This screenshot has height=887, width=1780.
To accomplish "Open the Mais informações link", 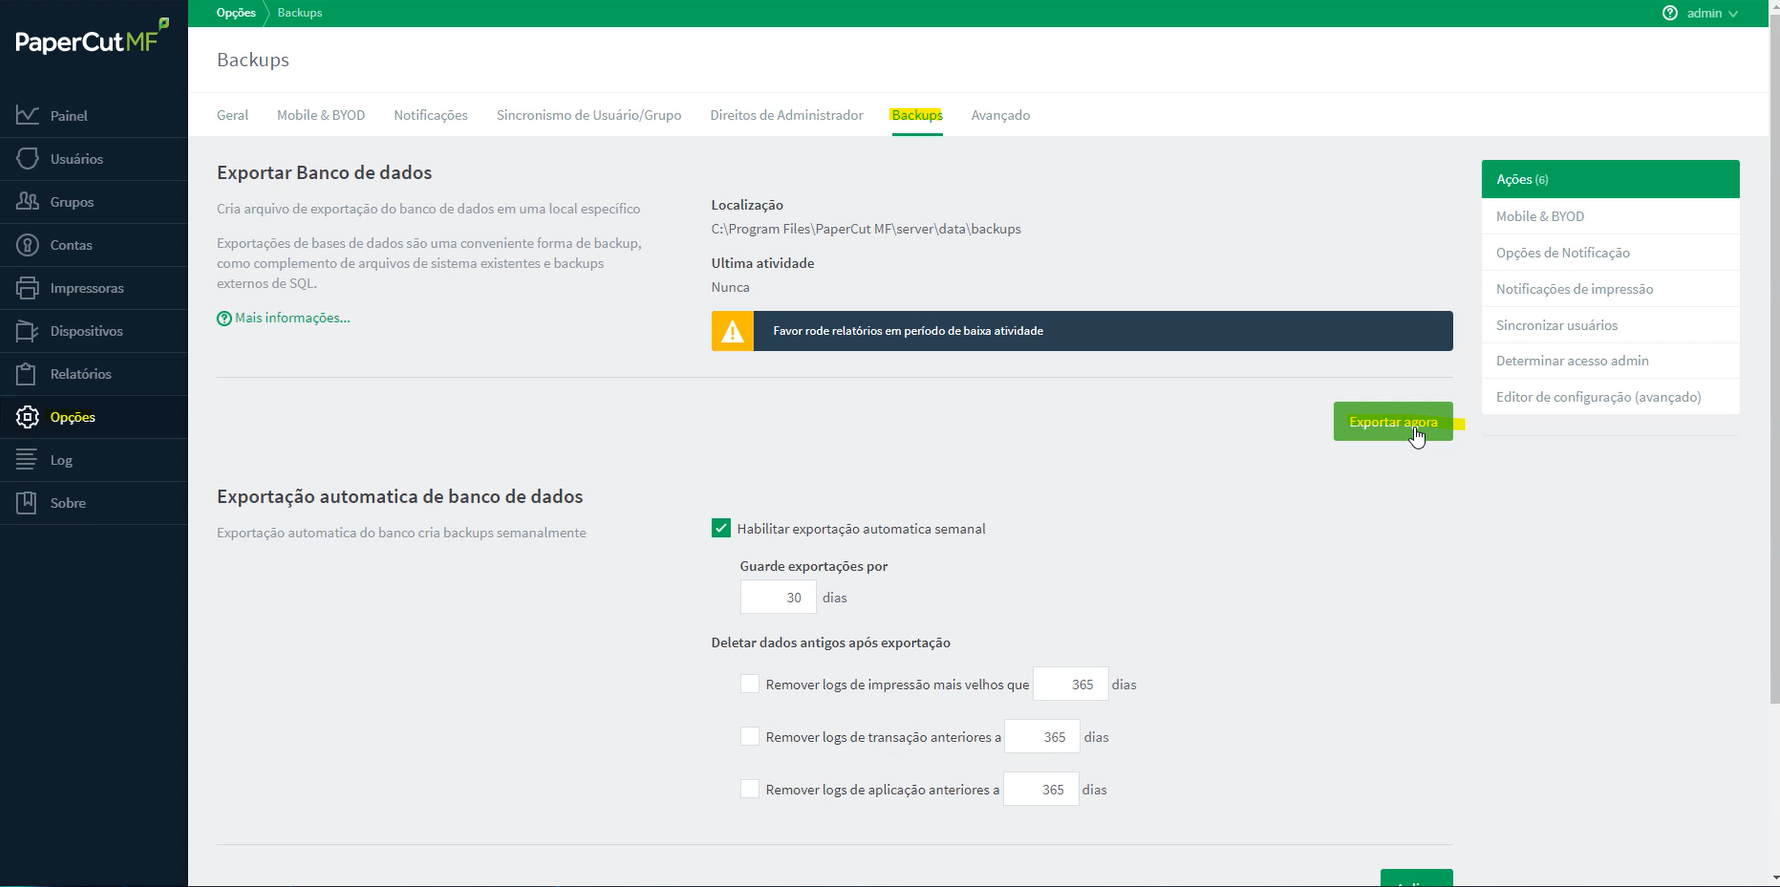I will pos(292,318).
